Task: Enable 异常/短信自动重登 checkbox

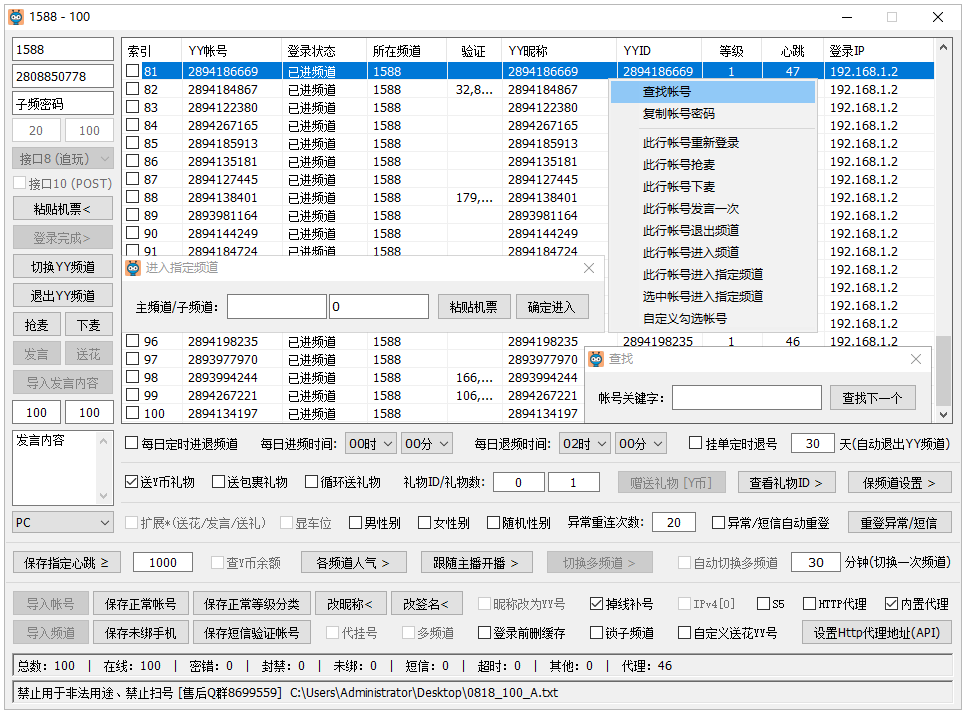Action: tap(718, 523)
